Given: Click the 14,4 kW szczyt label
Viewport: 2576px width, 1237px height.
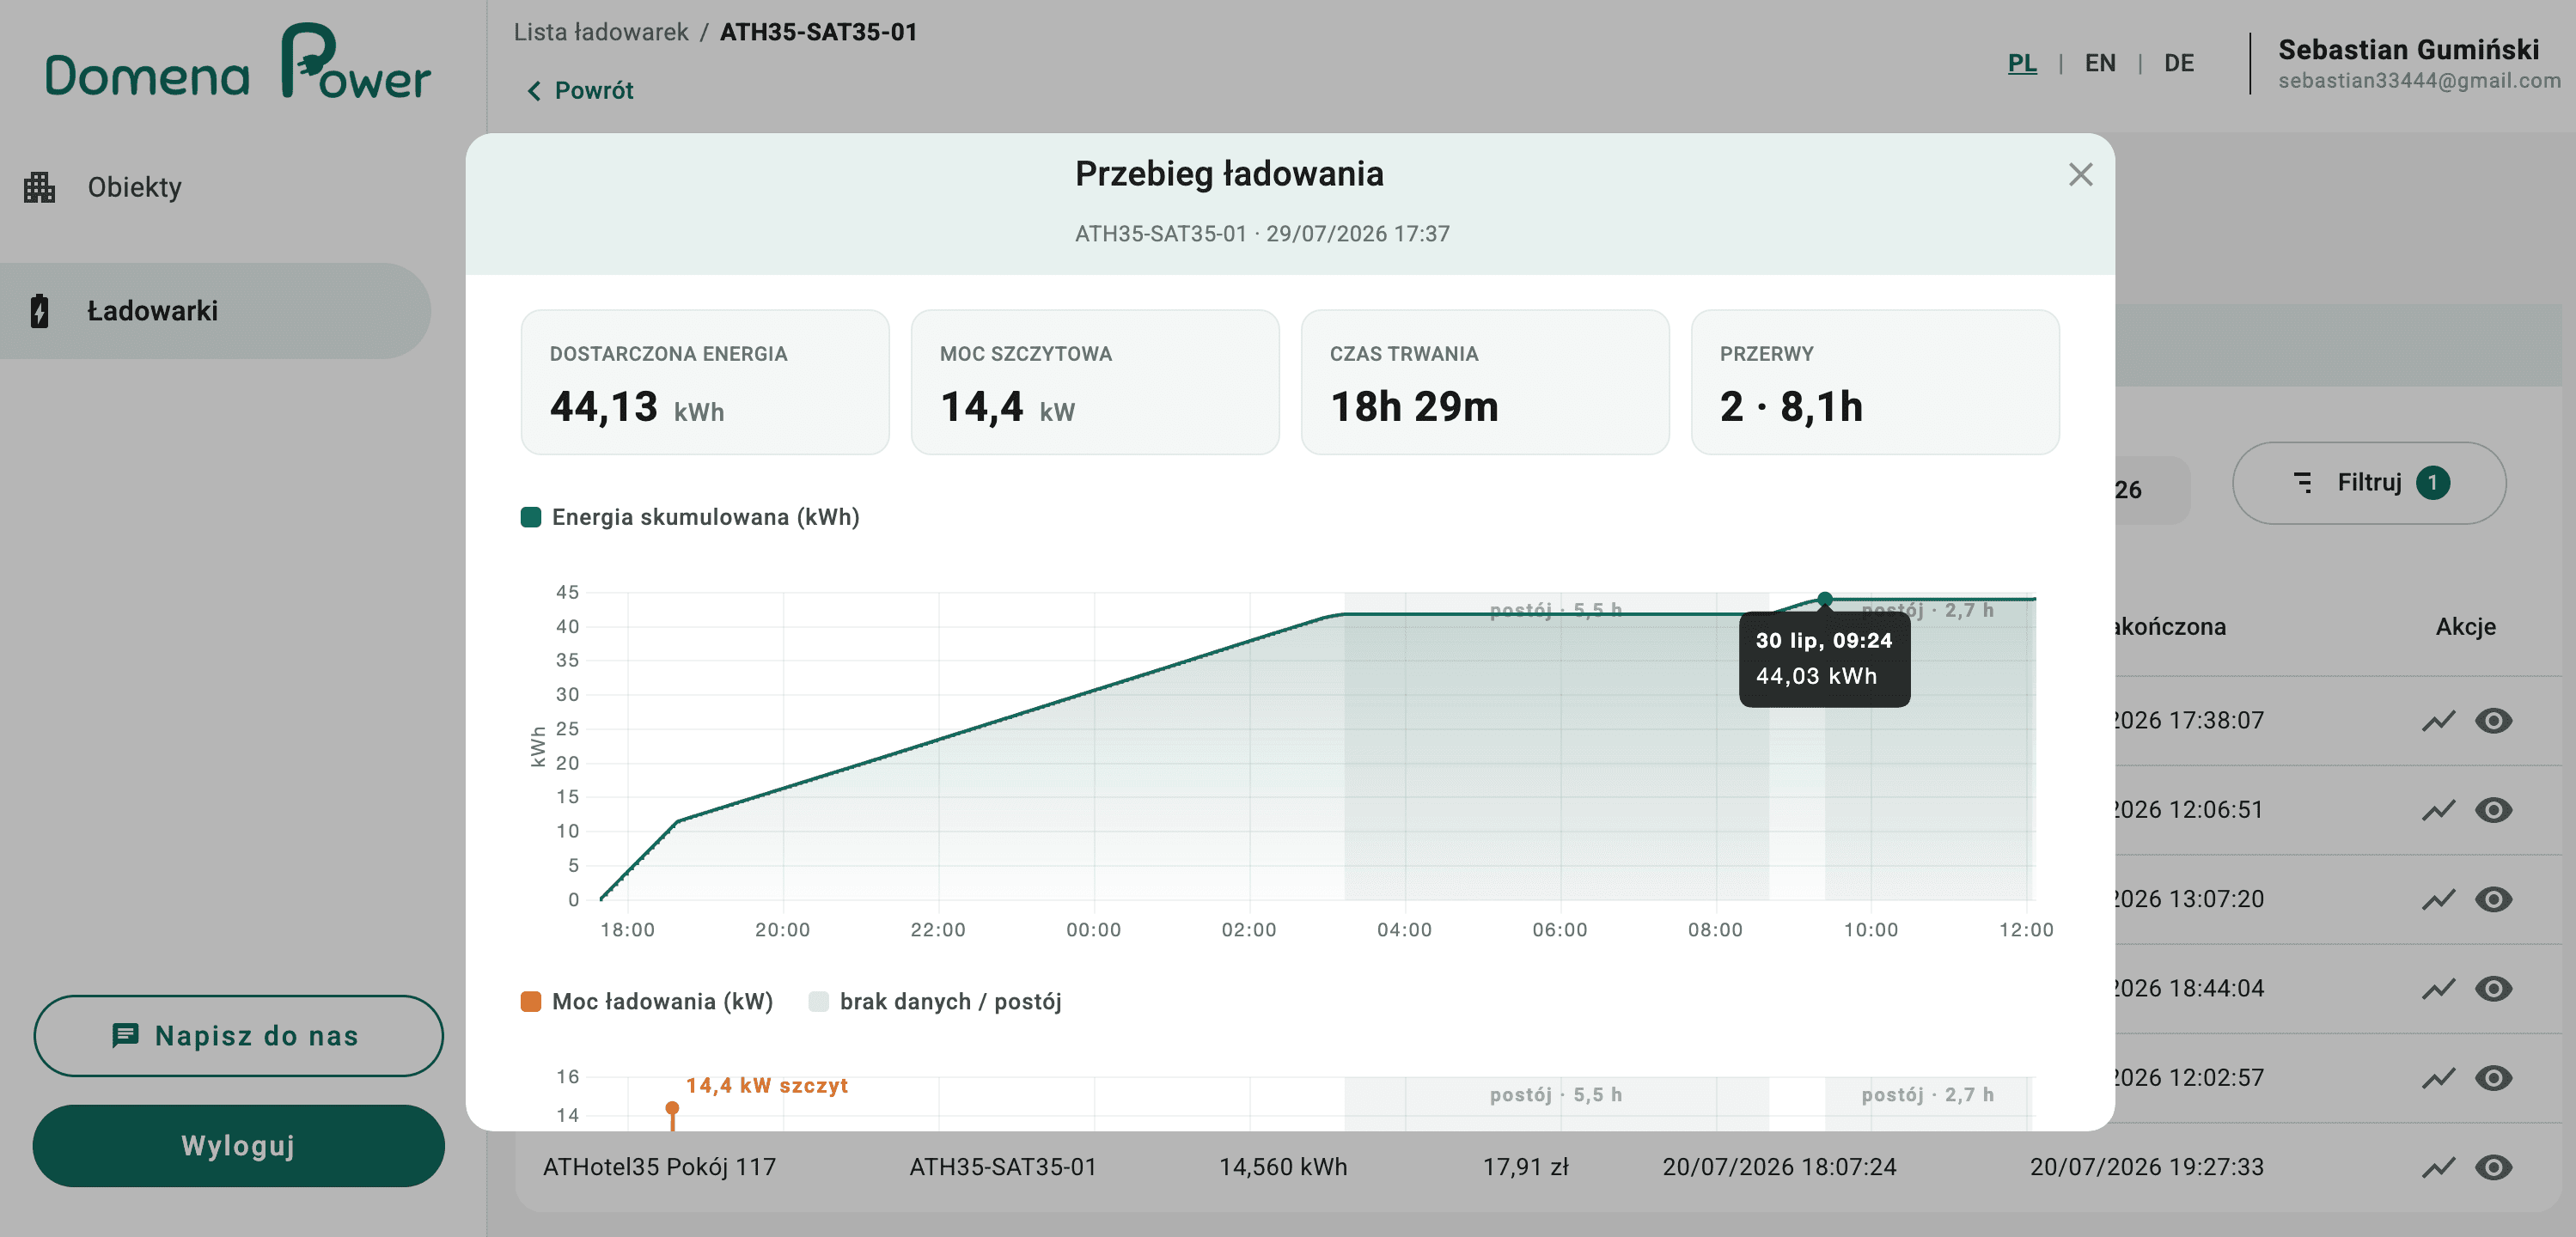Looking at the screenshot, I should (x=766, y=1085).
